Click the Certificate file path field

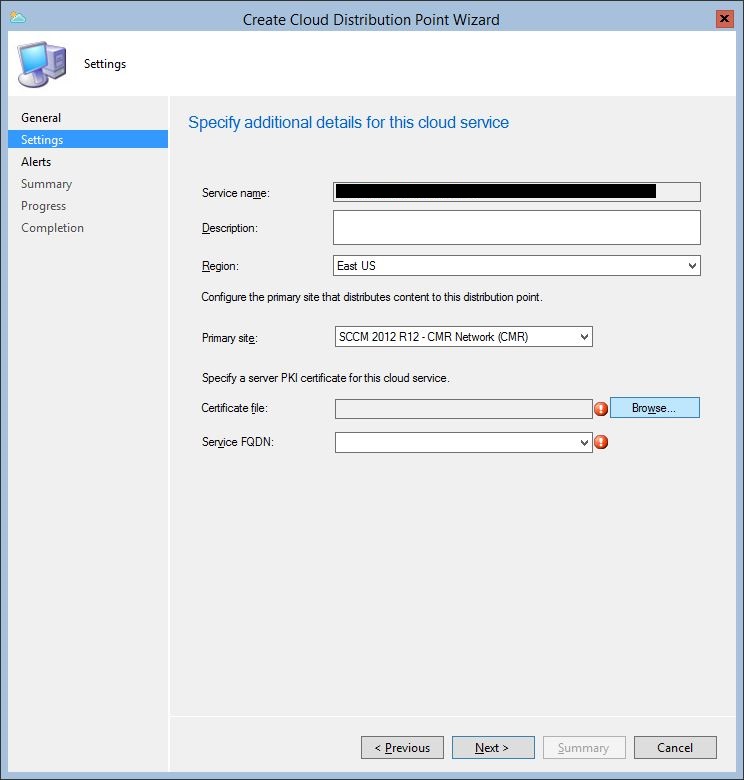point(464,409)
